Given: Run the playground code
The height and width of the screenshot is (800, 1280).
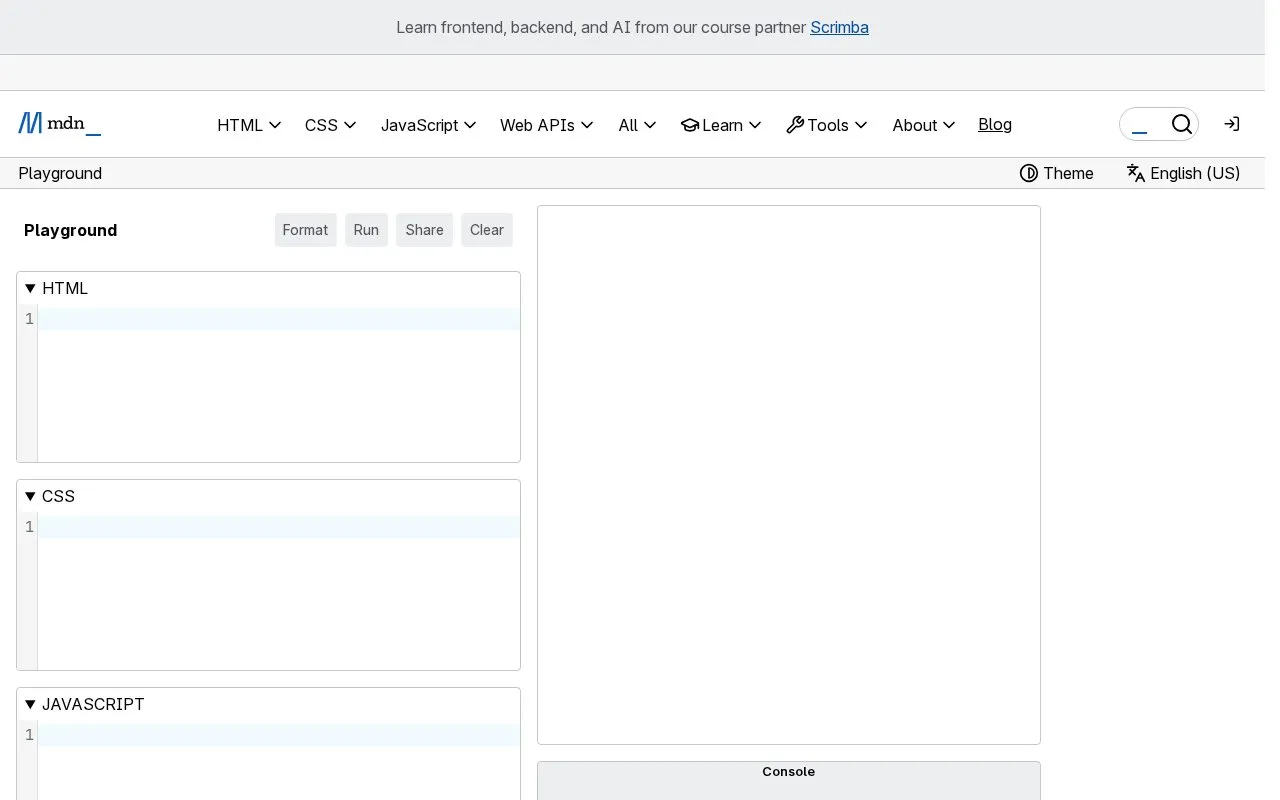Looking at the screenshot, I should click(366, 230).
